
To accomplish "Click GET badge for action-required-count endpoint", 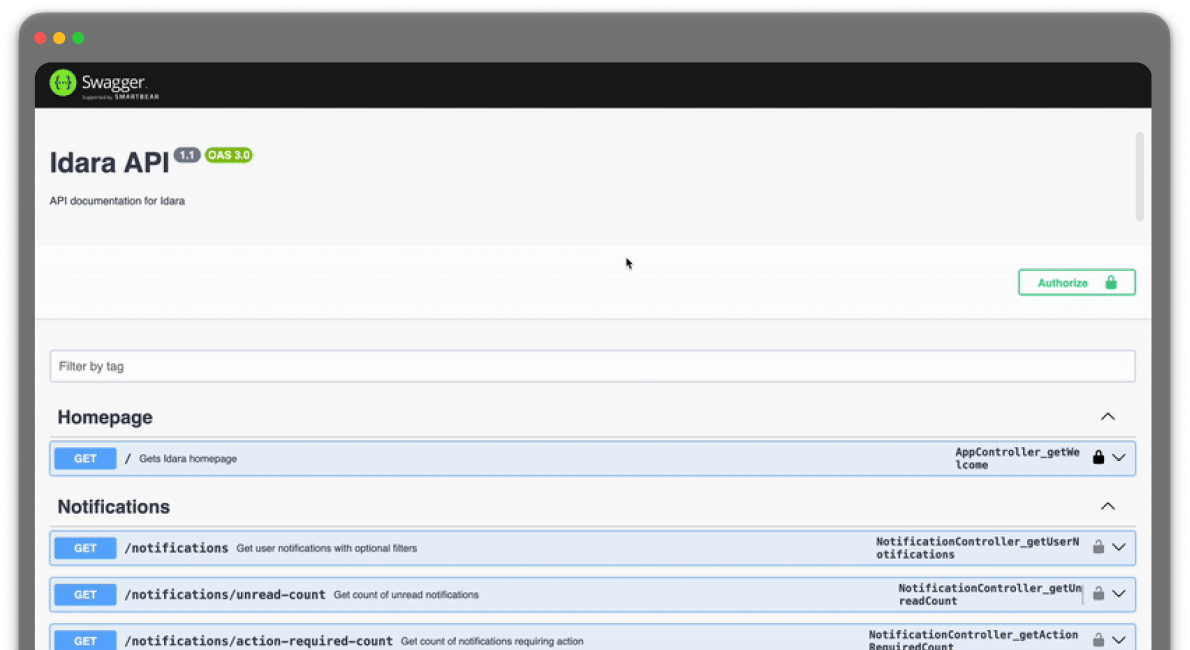I will tap(85, 640).
